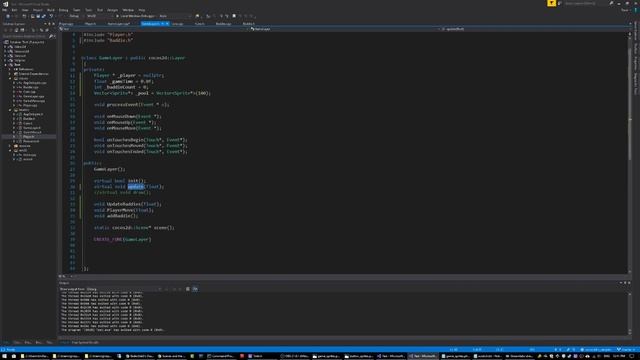640x360 pixels.
Task: Pin the active GameLayer.h tab
Action: click(162, 24)
